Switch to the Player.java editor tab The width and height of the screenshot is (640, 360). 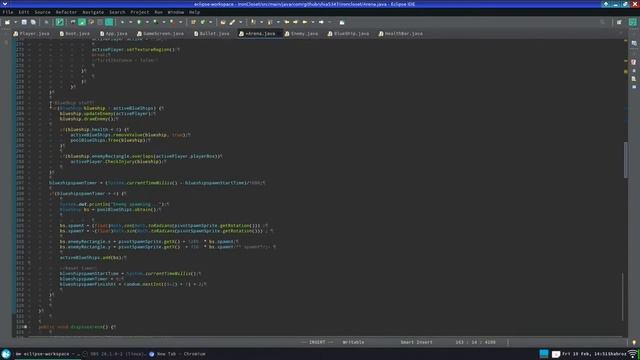tap(31, 33)
